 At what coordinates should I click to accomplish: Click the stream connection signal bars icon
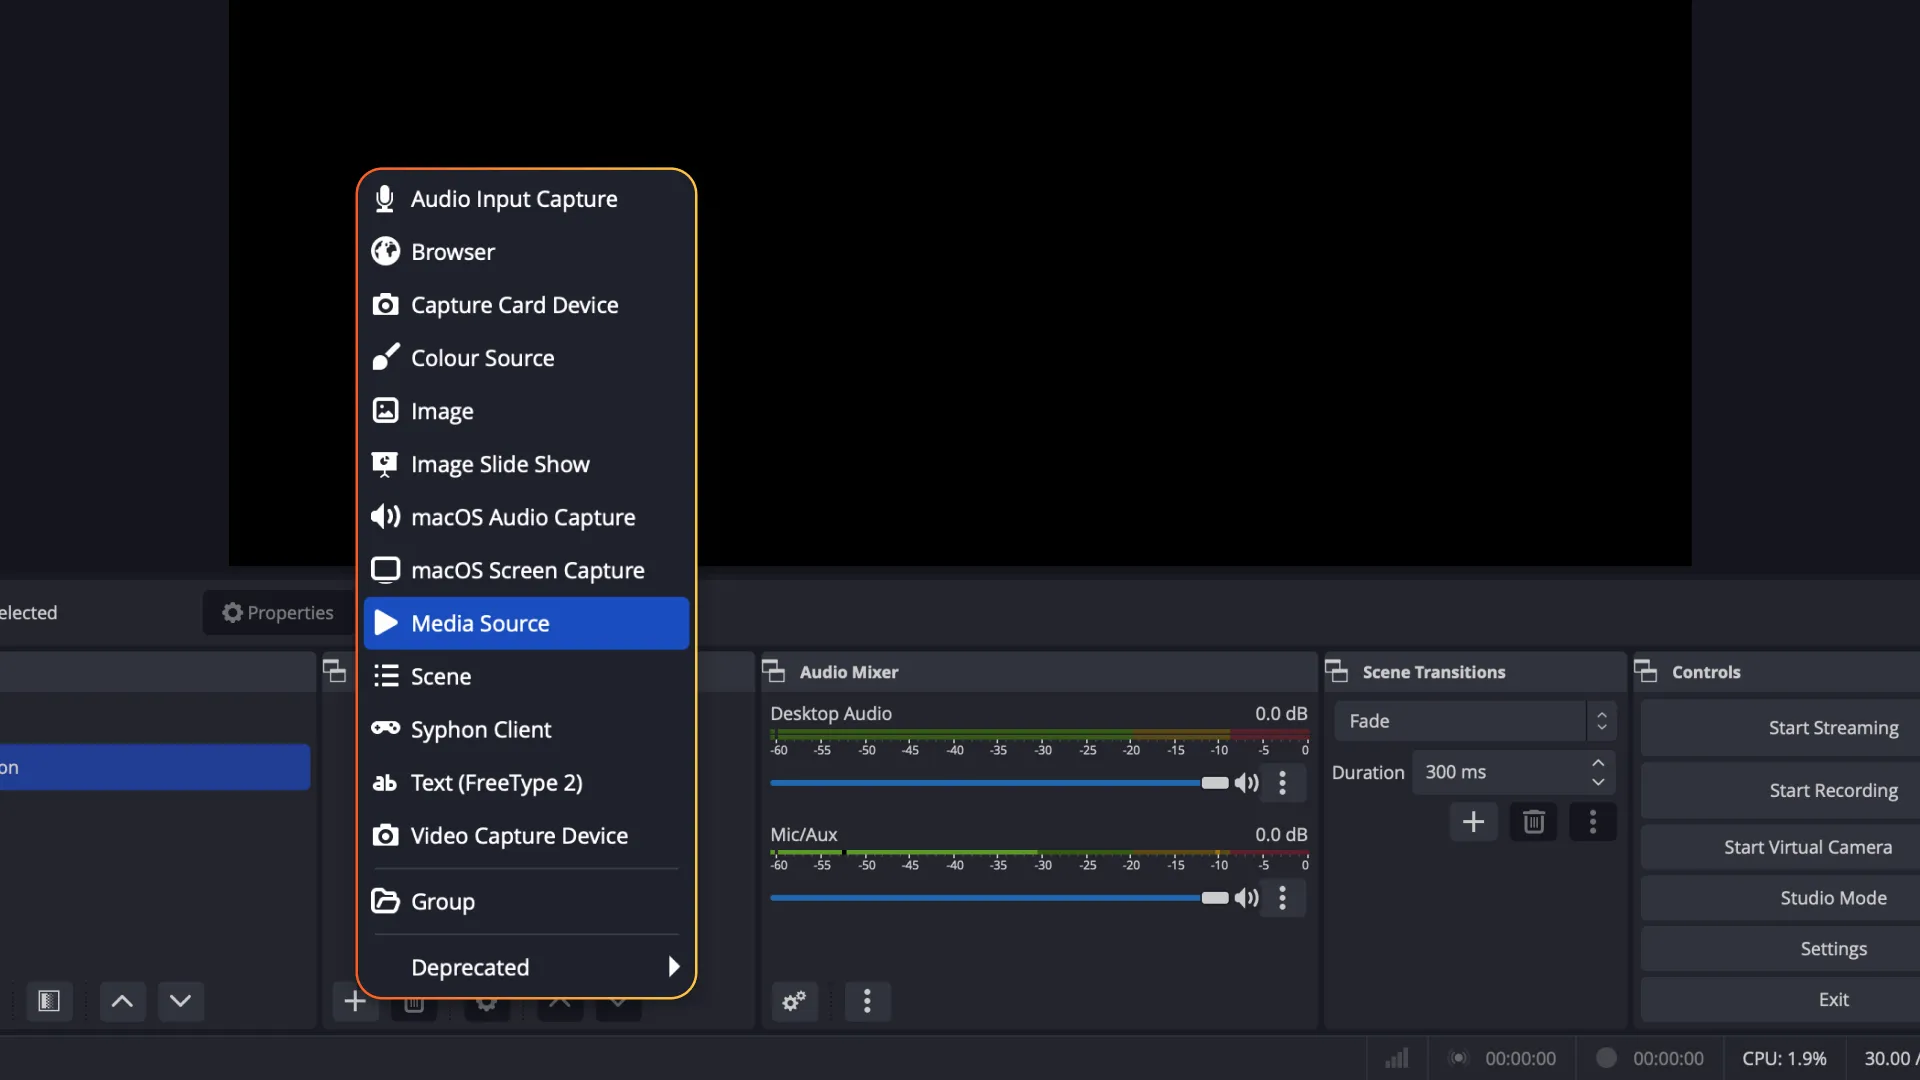[x=1397, y=1058]
